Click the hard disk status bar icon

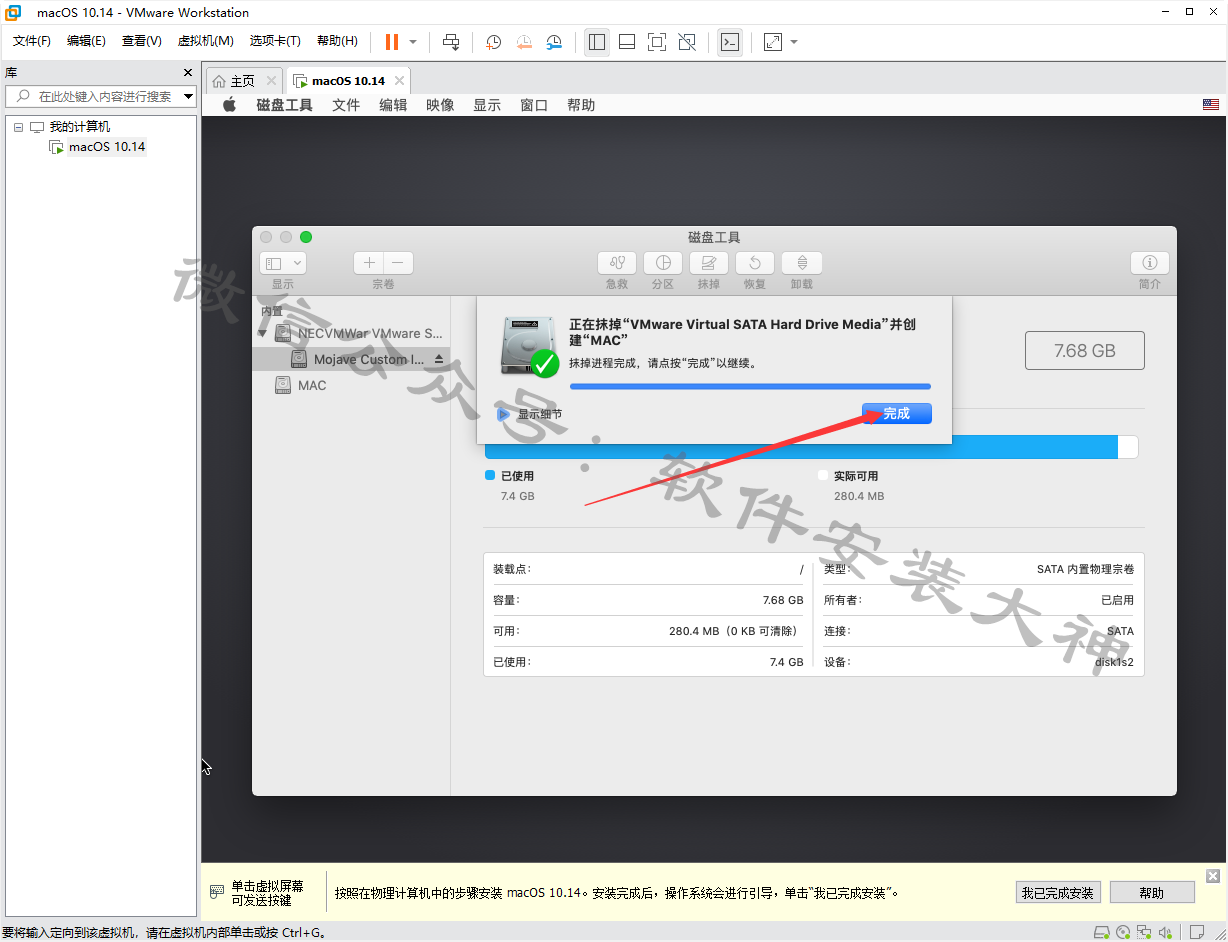(1103, 932)
